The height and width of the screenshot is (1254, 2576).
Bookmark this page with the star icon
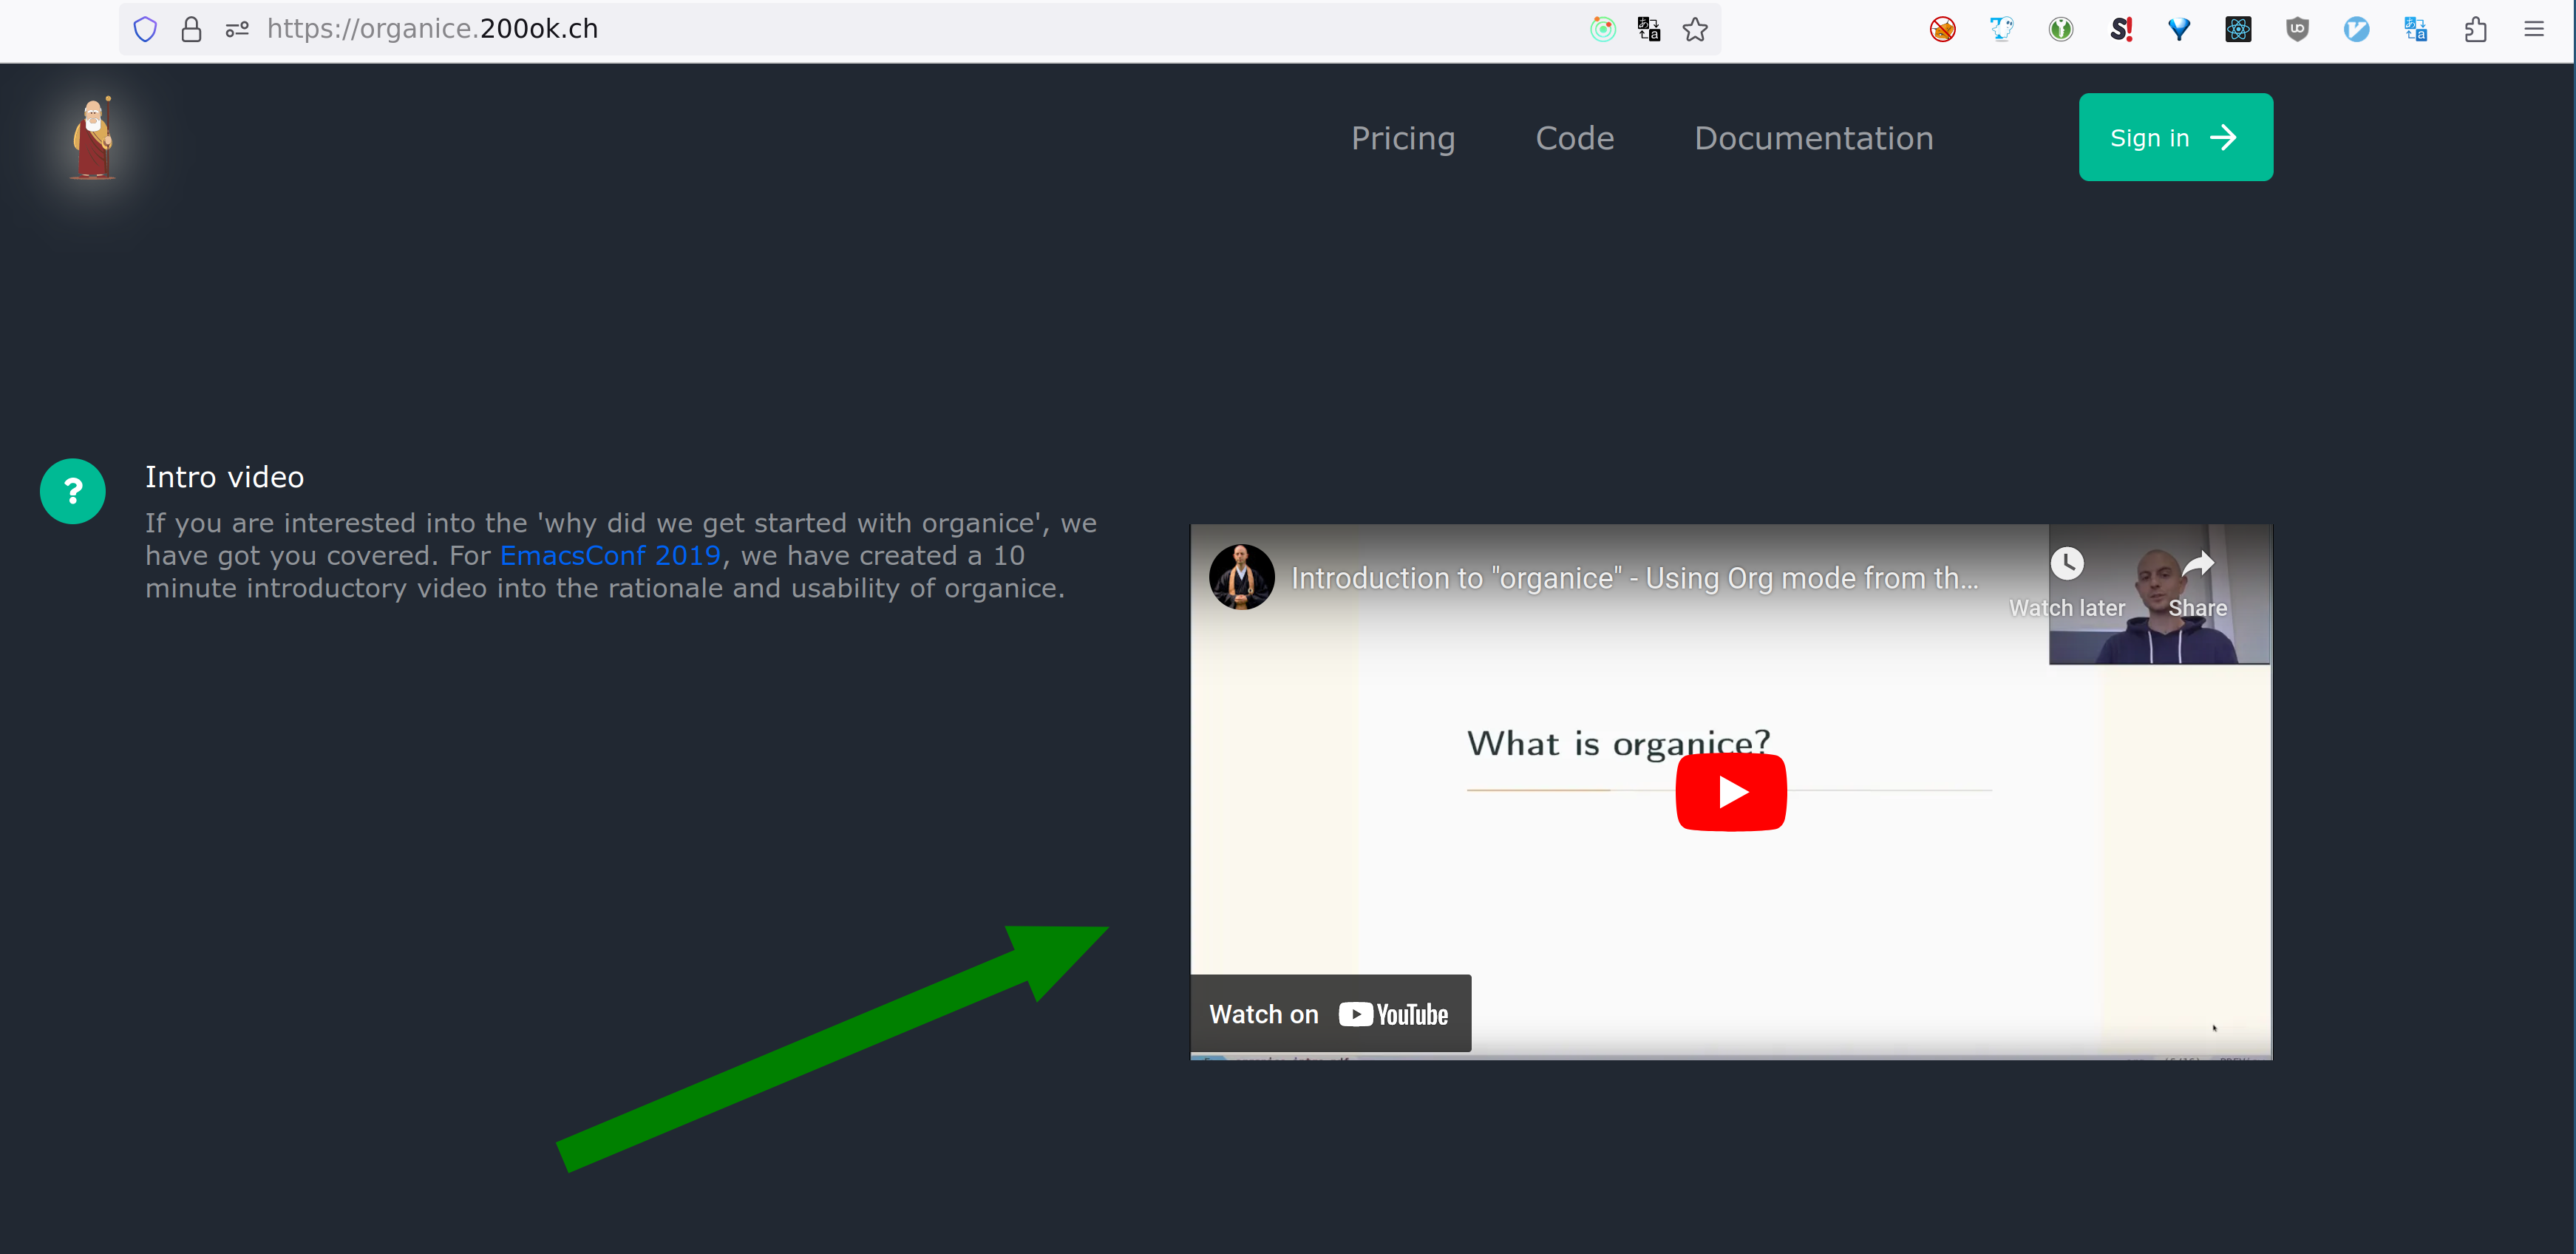pyautogui.click(x=1694, y=29)
